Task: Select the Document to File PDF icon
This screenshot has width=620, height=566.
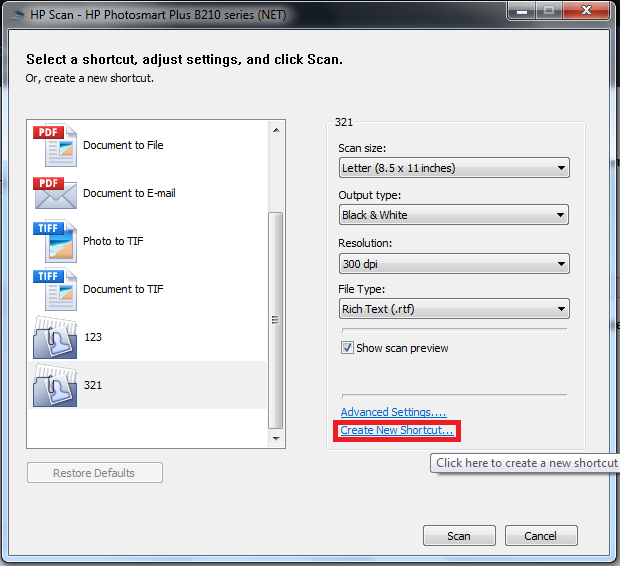Action: pos(54,146)
